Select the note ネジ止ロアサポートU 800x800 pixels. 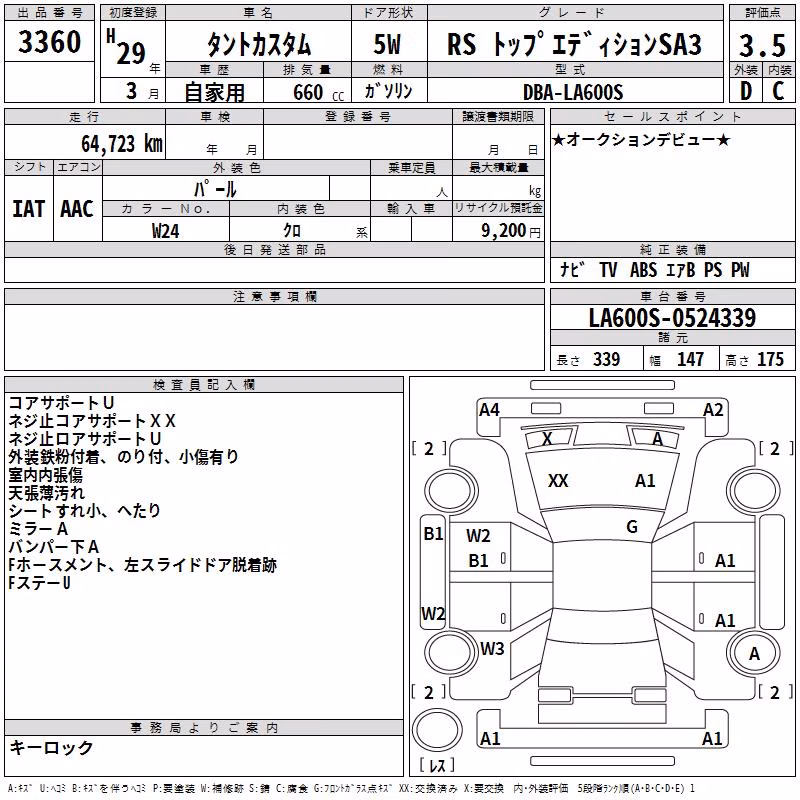coord(85,439)
